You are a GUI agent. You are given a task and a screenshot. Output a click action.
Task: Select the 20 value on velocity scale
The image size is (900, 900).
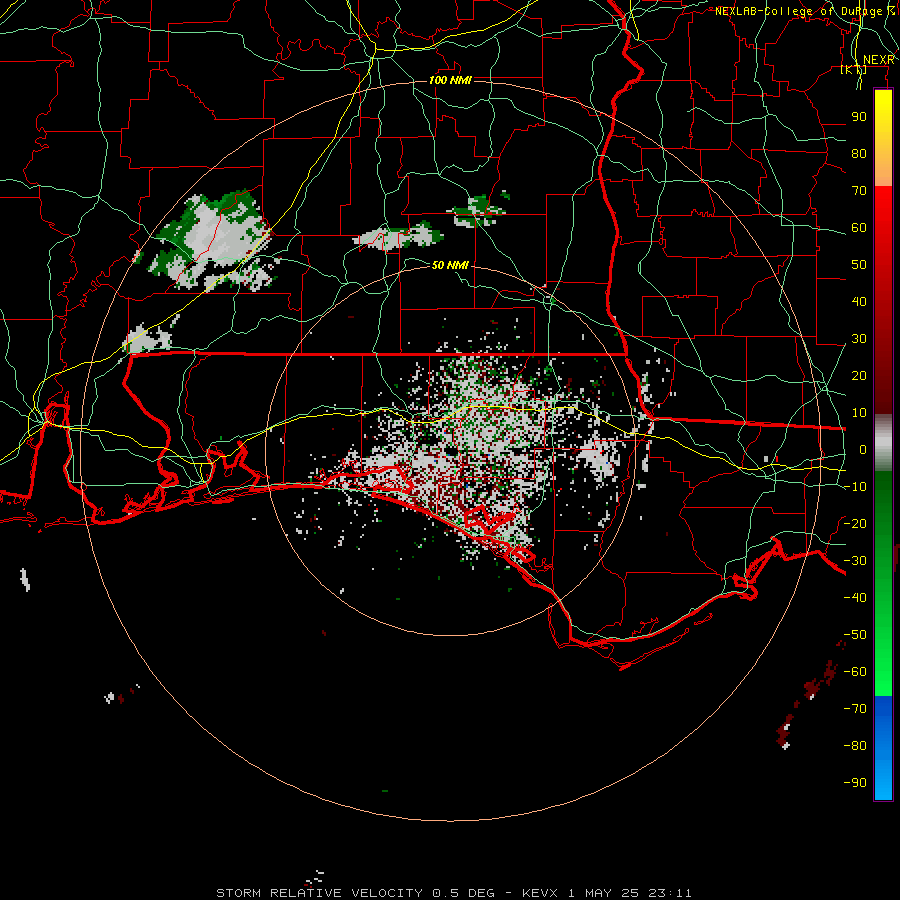tap(859, 375)
